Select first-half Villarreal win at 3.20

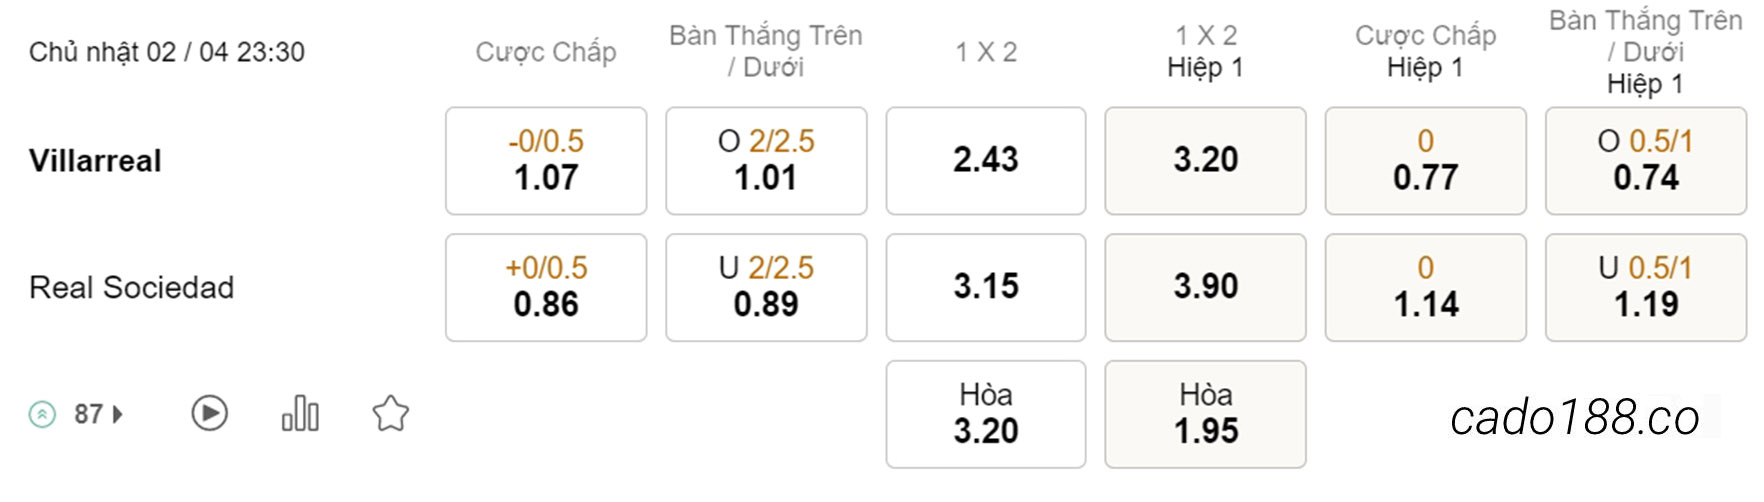1206,161
